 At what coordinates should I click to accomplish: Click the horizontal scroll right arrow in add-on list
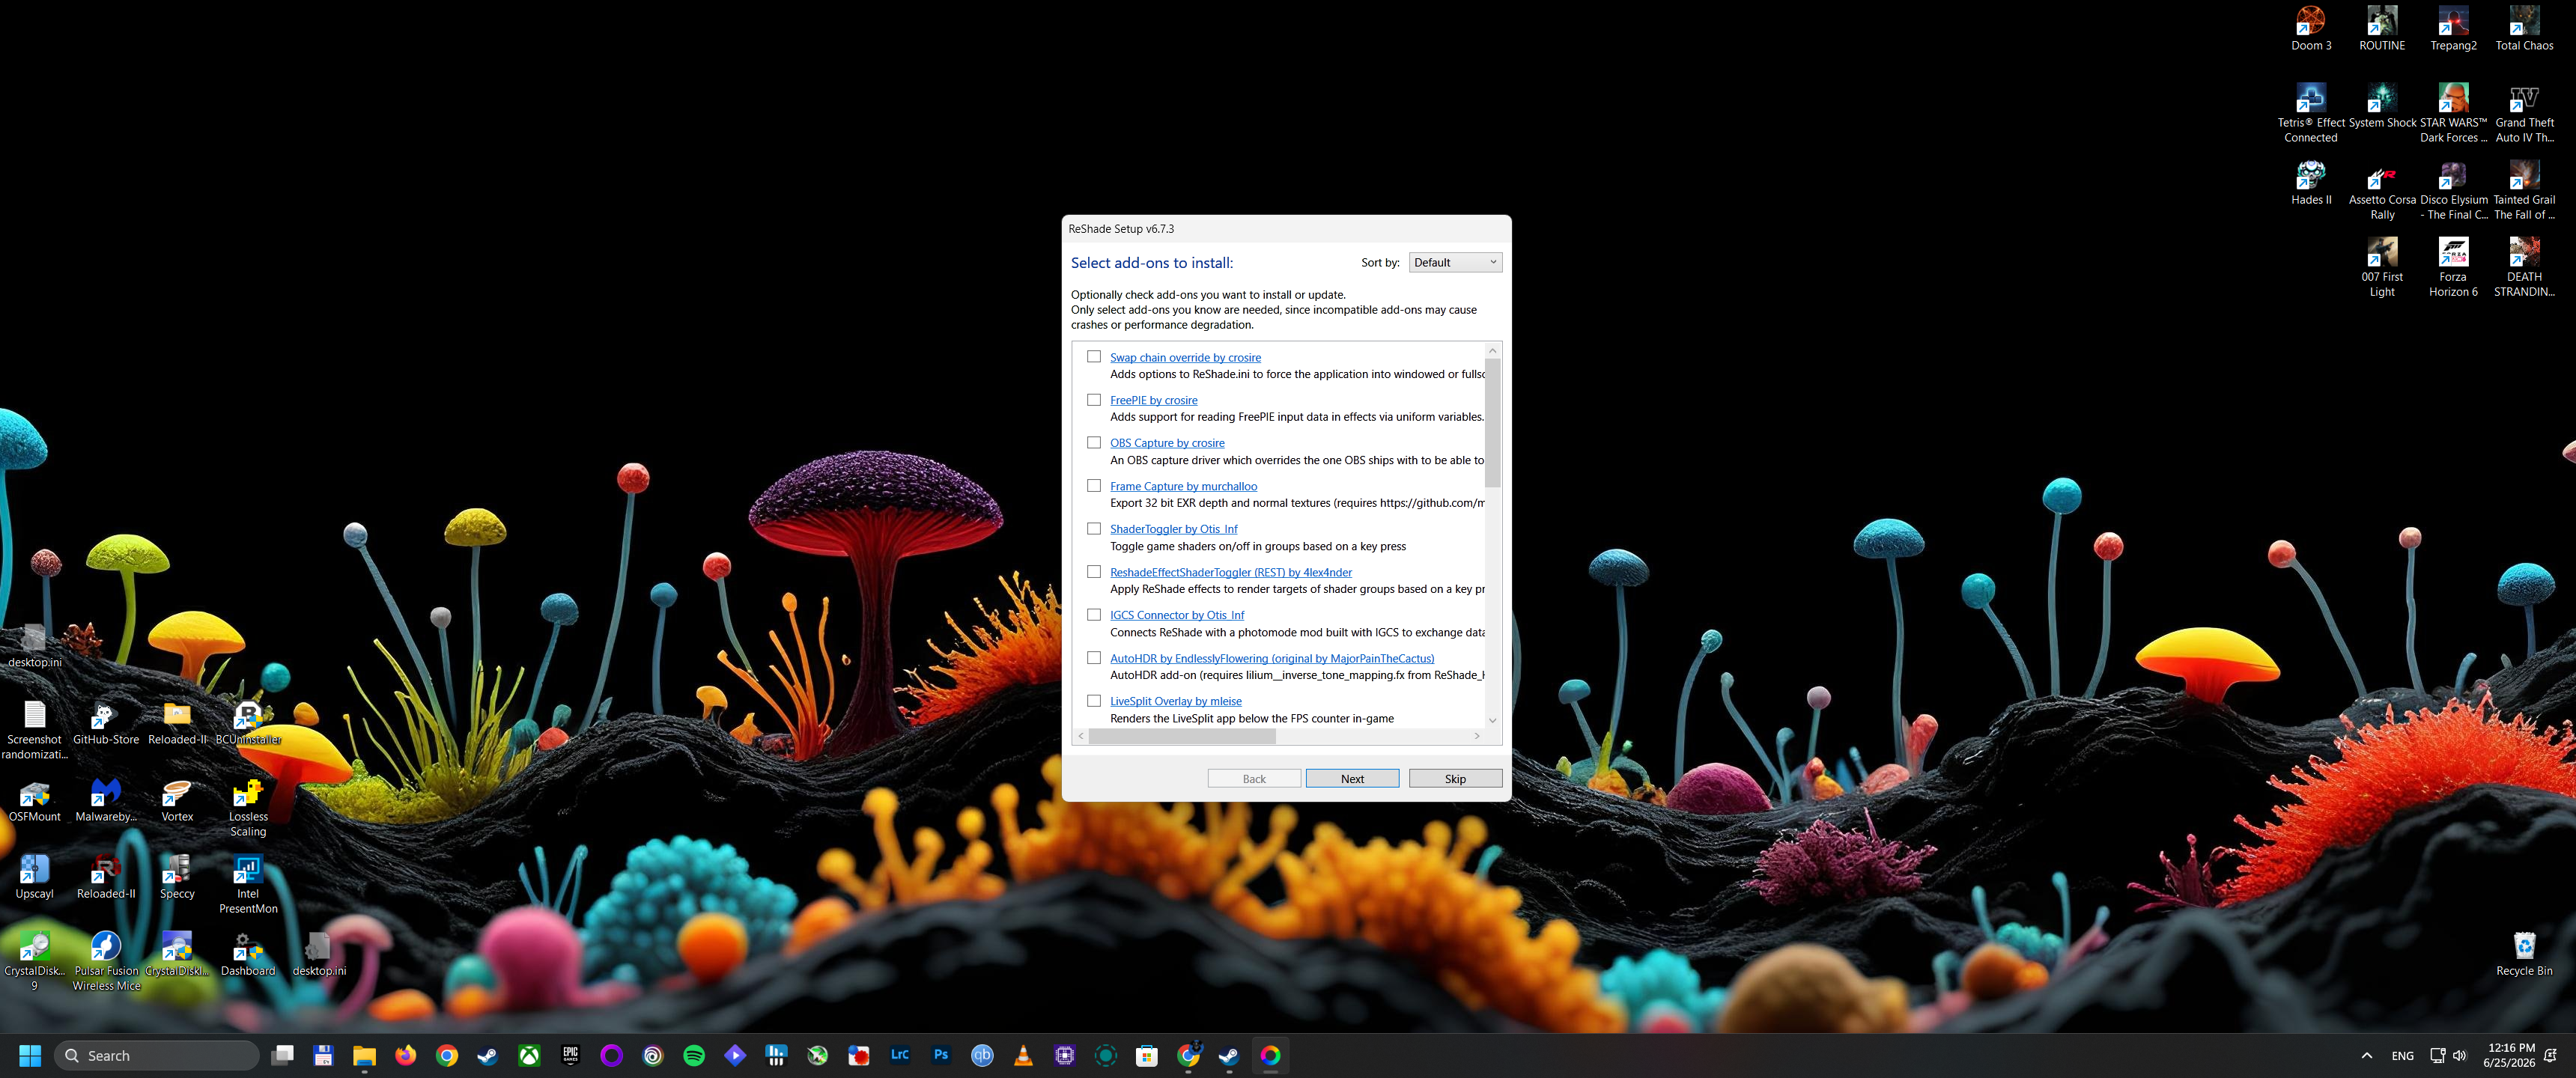coord(1477,736)
